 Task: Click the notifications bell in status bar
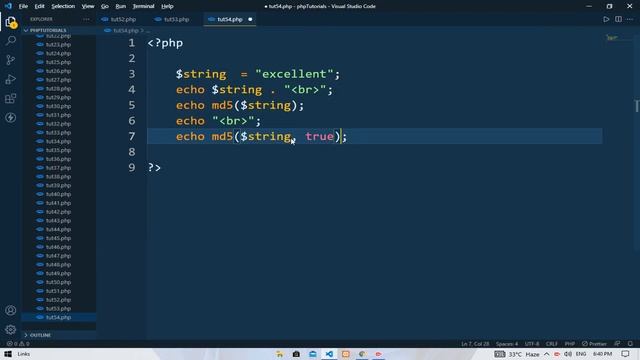click(x=631, y=344)
